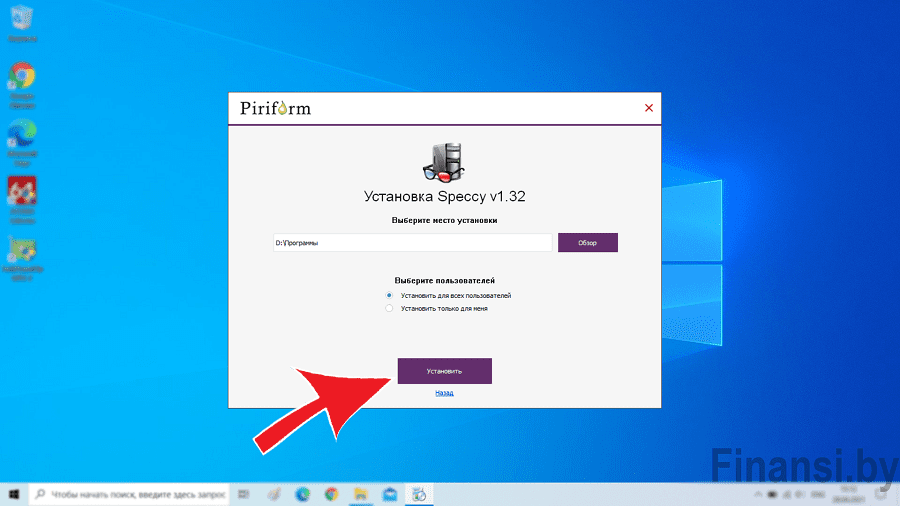Image resolution: width=900 pixels, height=506 pixels.
Task: Click the taskbar search box
Action: (129, 494)
